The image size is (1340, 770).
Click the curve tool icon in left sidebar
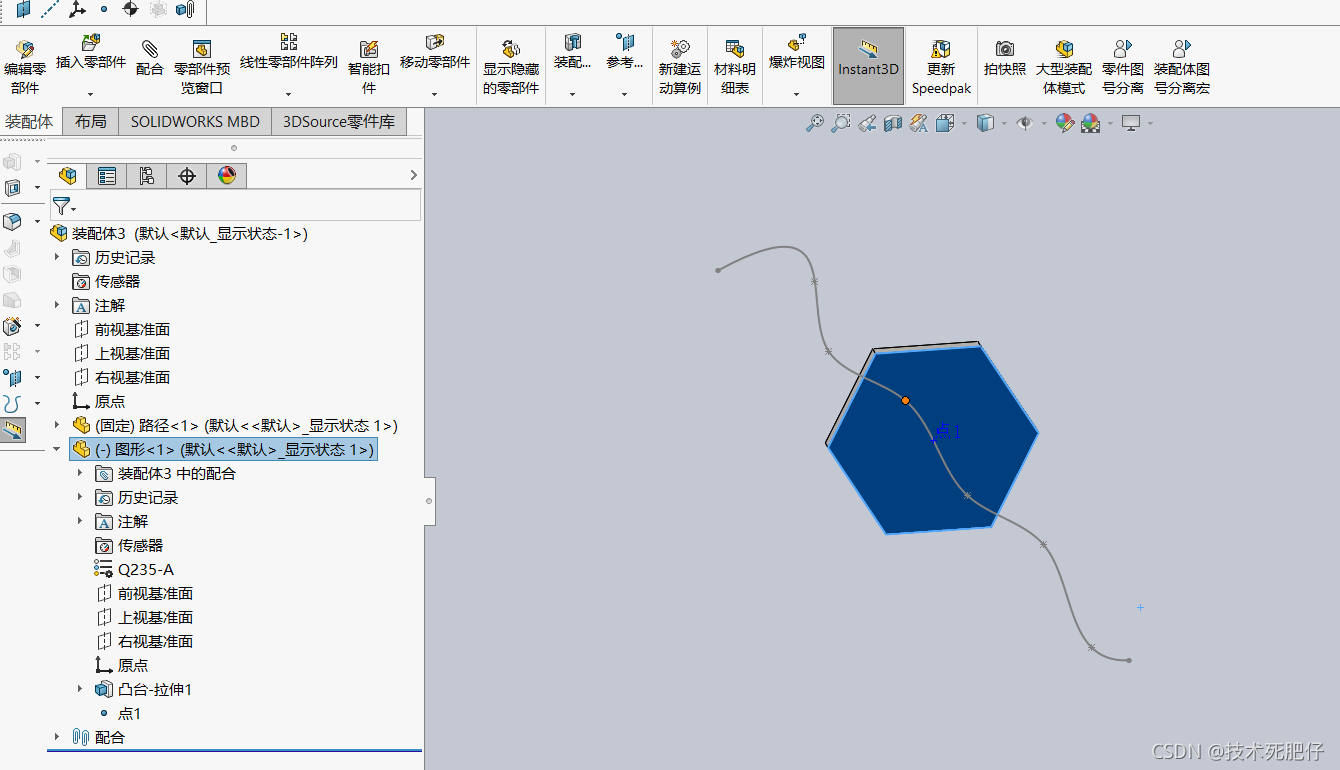pyautogui.click(x=12, y=404)
